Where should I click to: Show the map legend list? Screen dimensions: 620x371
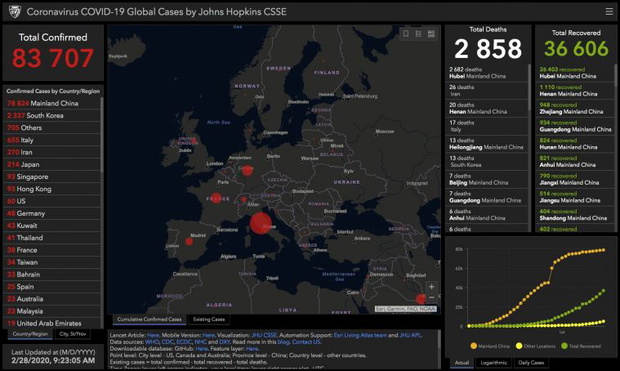pos(418,34)
